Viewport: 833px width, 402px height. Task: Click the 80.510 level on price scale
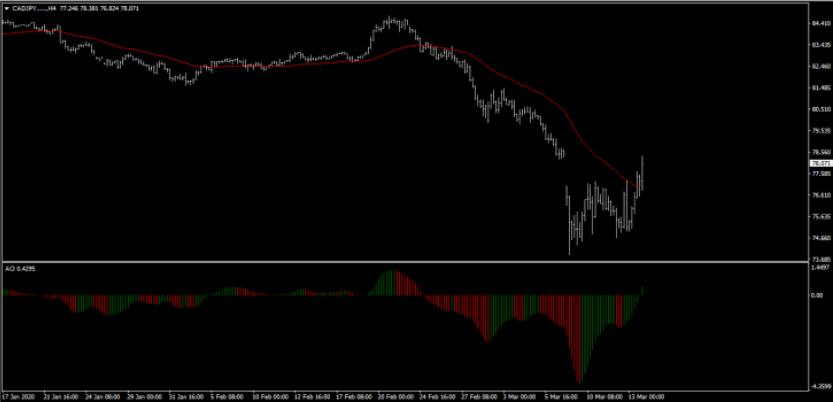tap(819, 109)
